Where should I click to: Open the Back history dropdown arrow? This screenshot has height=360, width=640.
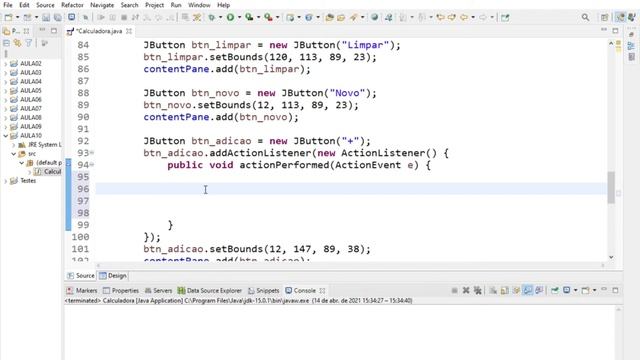tap(473, 17)
